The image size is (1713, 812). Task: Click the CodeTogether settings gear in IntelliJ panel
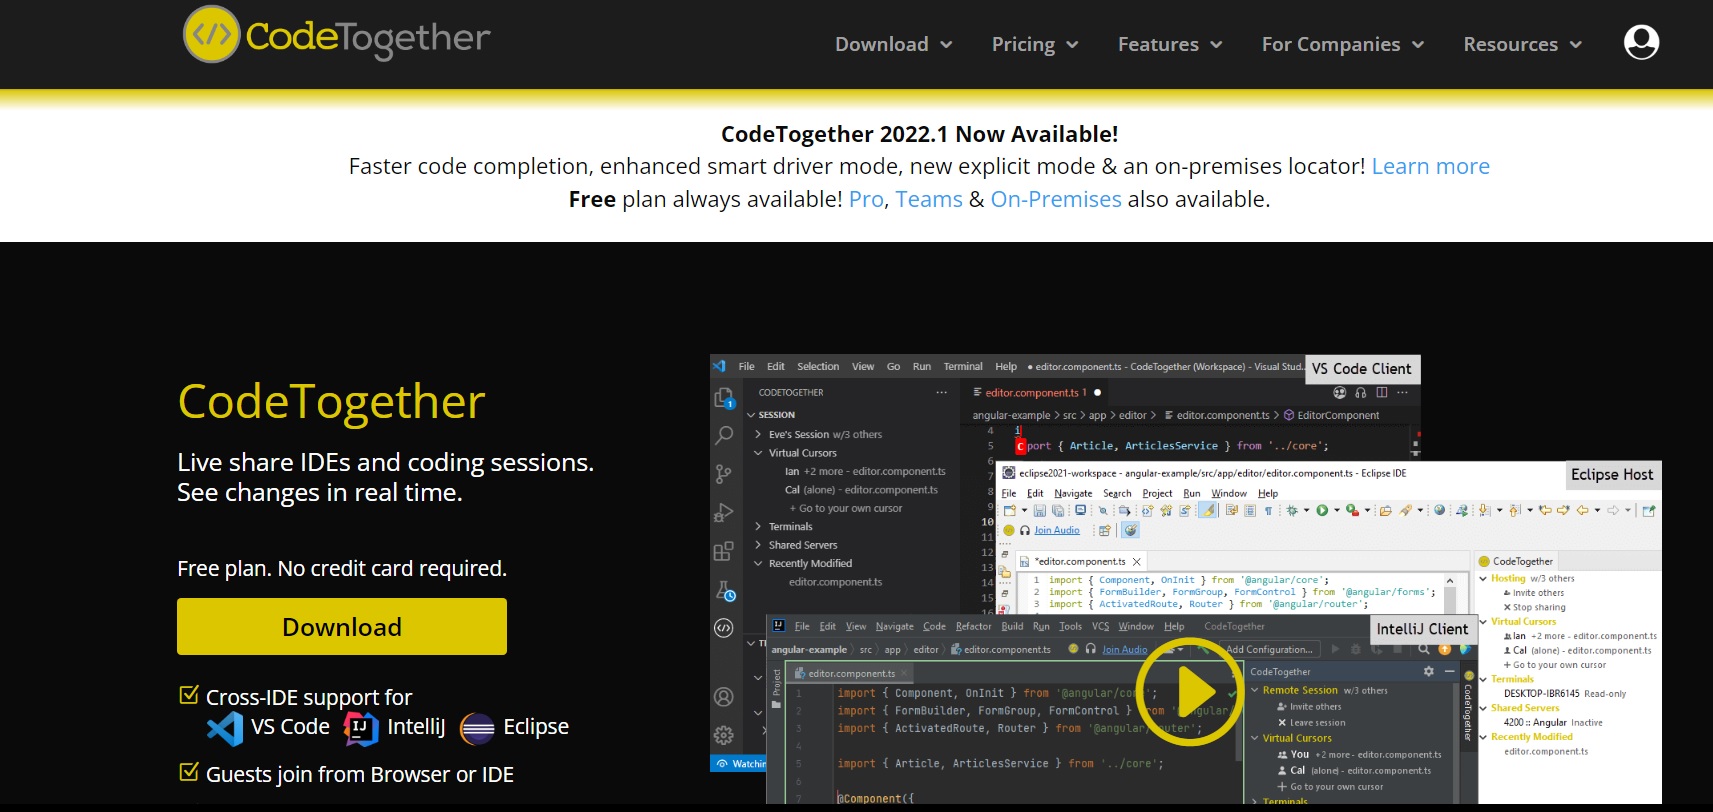click(1429, 671)
